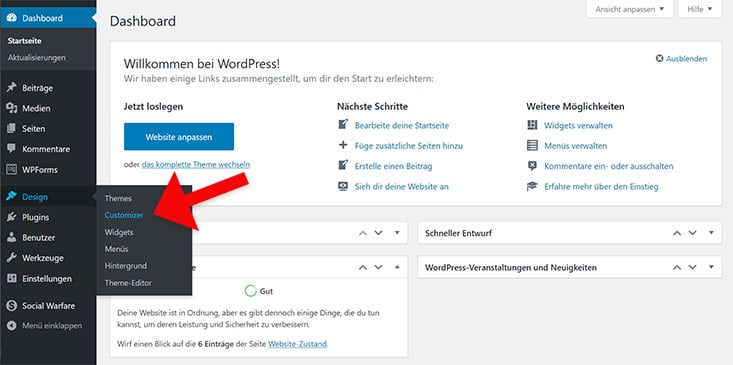Click the Einstellungen settings icon

(12, 279)
